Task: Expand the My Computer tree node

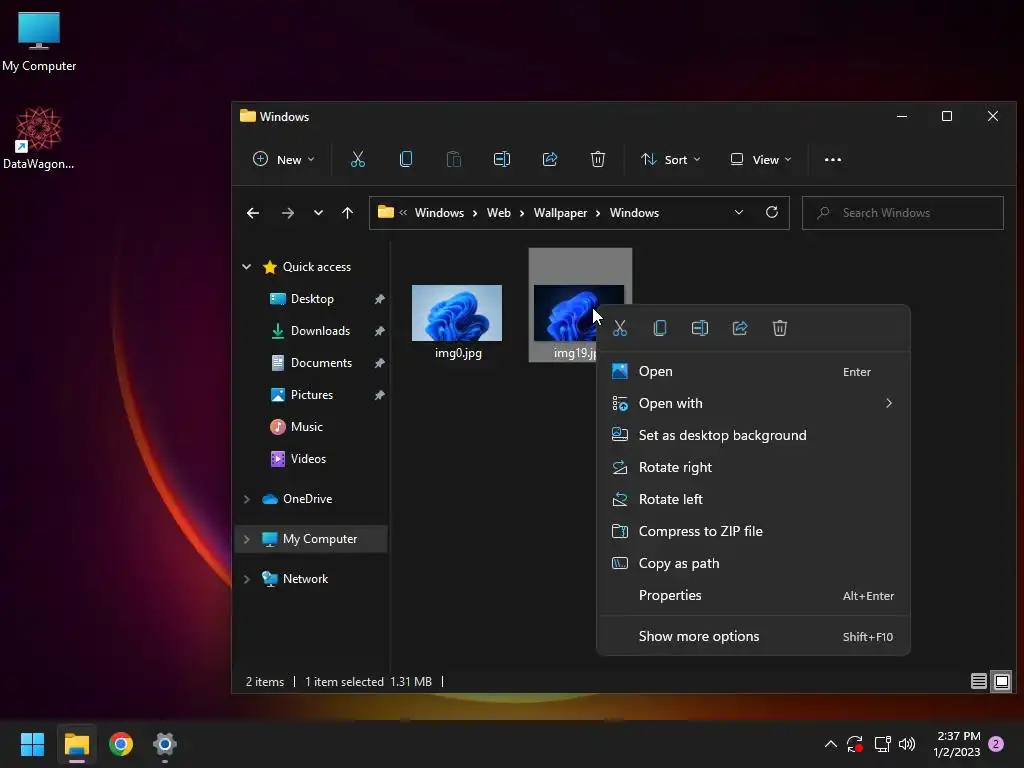Action: pos(247,539)
